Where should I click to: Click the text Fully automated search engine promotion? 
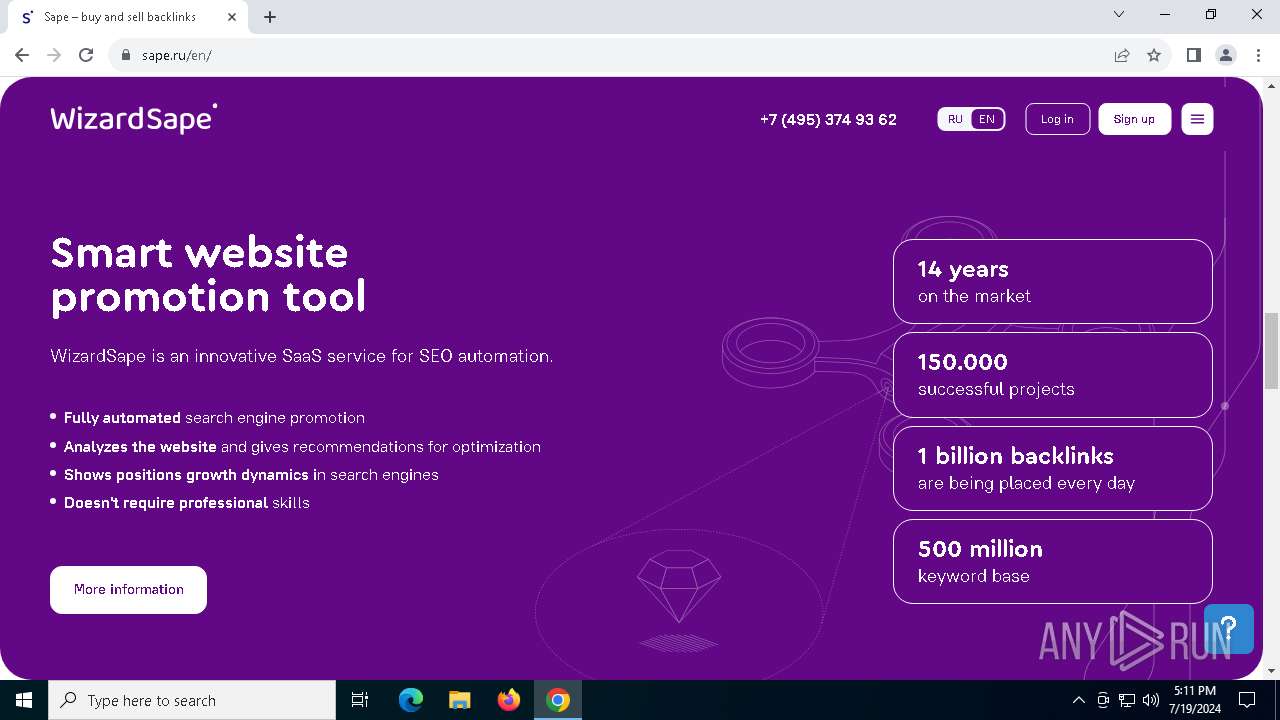(x=214, y=418)
